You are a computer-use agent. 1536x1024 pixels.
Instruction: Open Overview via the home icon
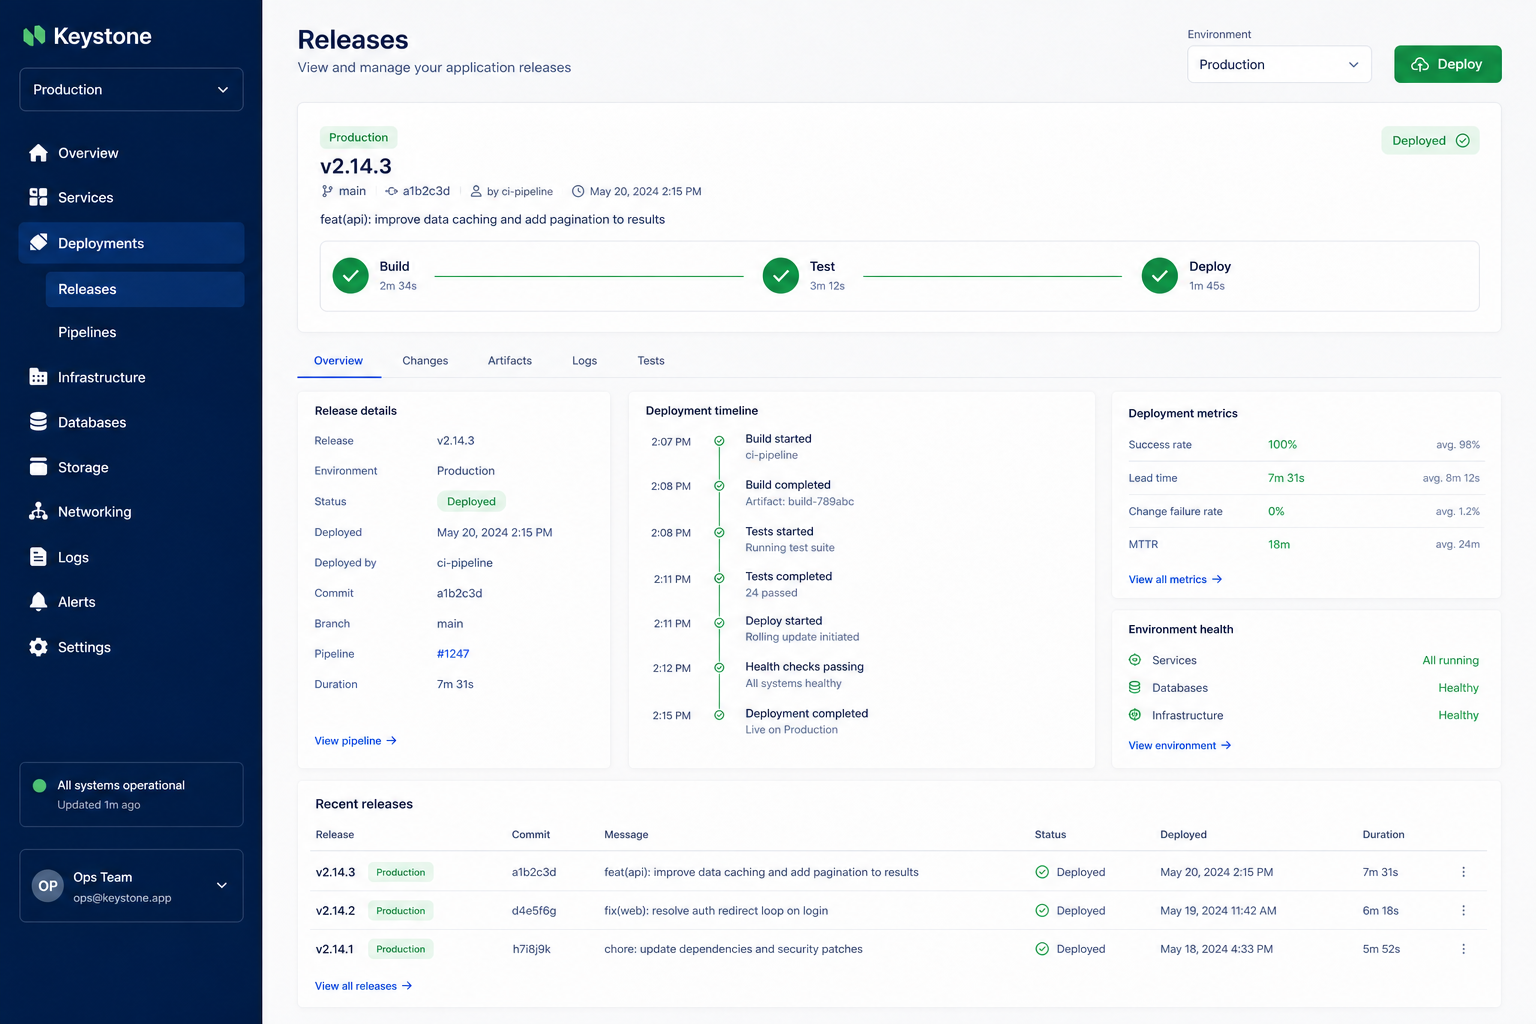pyautogui.click(x=38, y=153)
